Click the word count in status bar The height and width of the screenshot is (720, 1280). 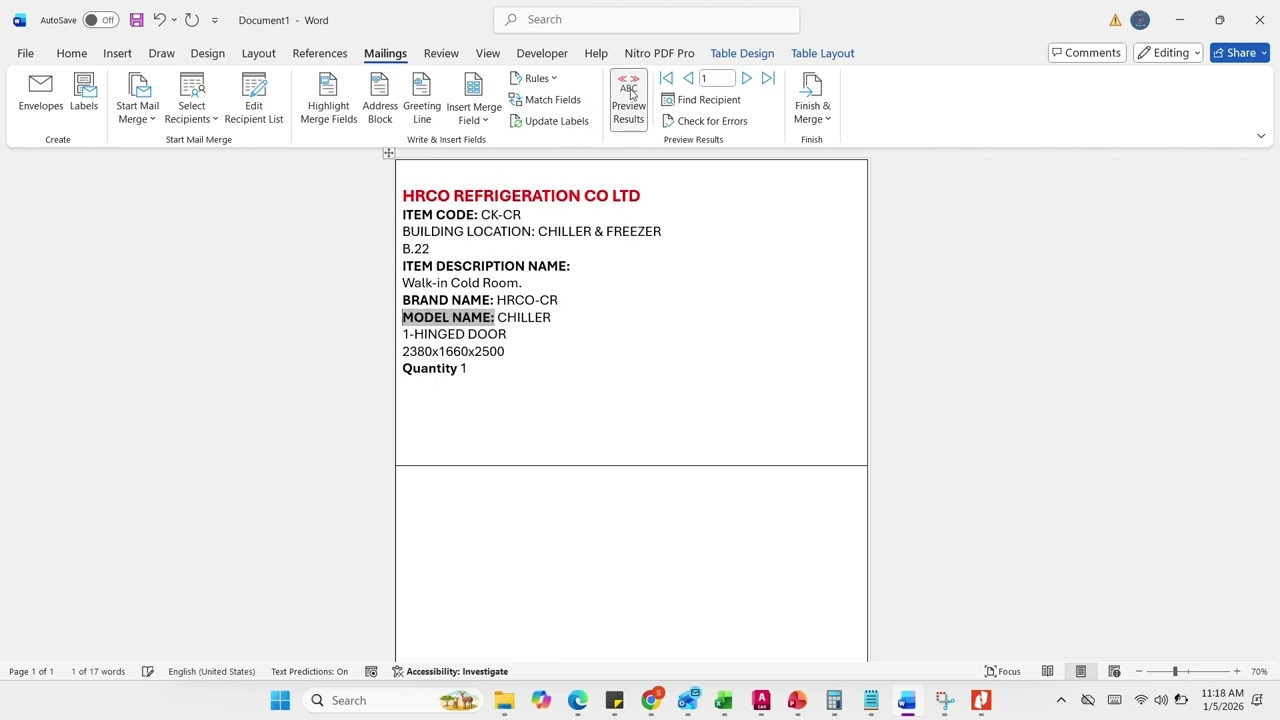tap(98, 672)
